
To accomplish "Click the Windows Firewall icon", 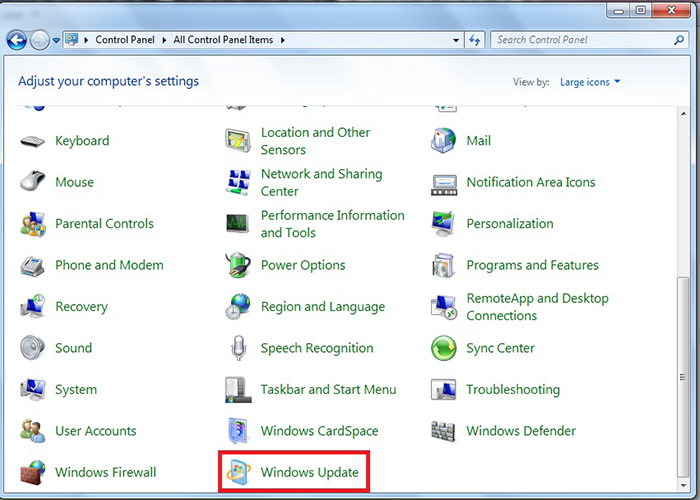I will tap(33, 472).
